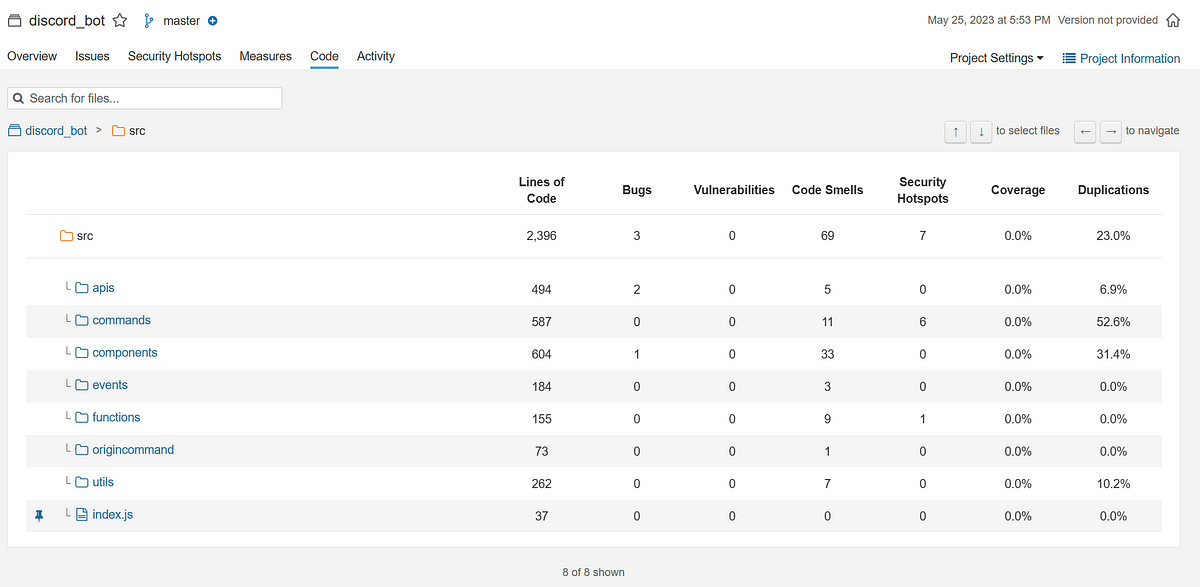The image size is (1200, 587).
Task: Open the functions folder
Action: pos(116,418)
